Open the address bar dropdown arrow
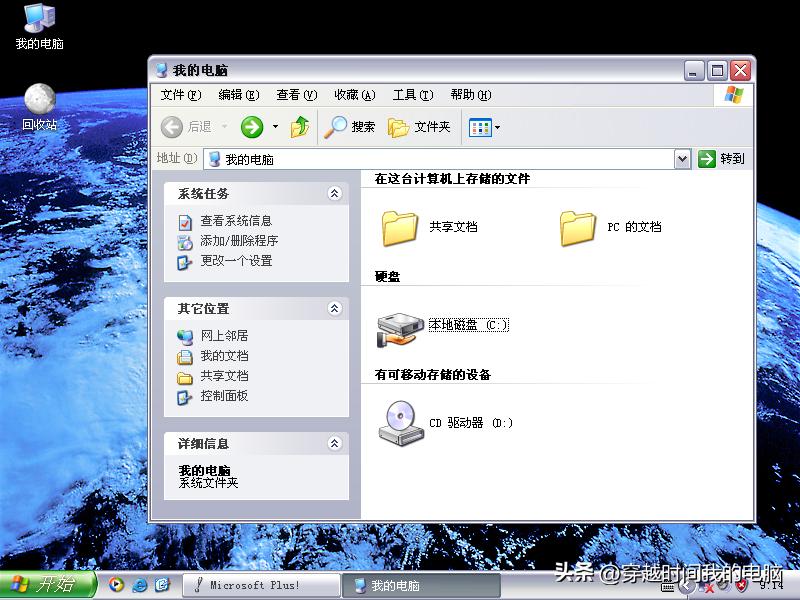 681,158
